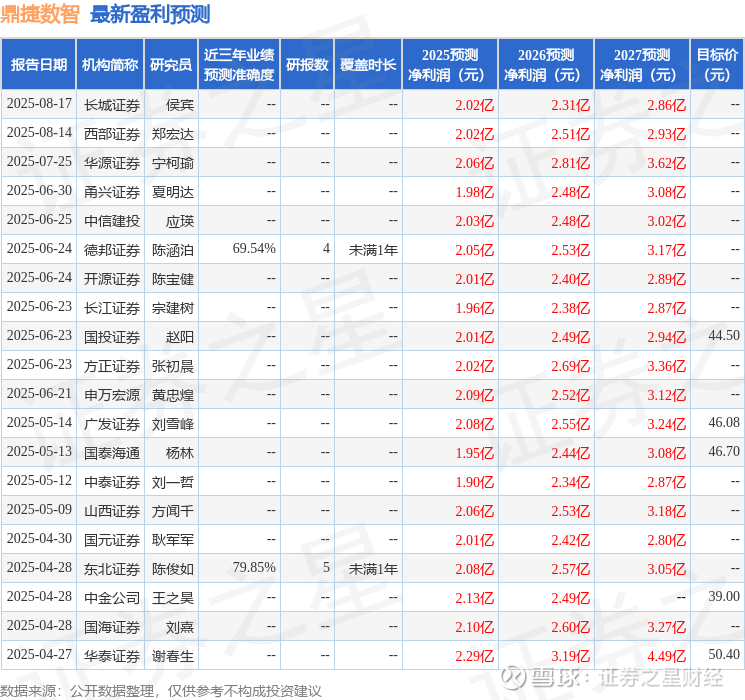The height and width of the screenshot is (700, 745).
Task: Click target price 46.70
Action: click(724, 451)
